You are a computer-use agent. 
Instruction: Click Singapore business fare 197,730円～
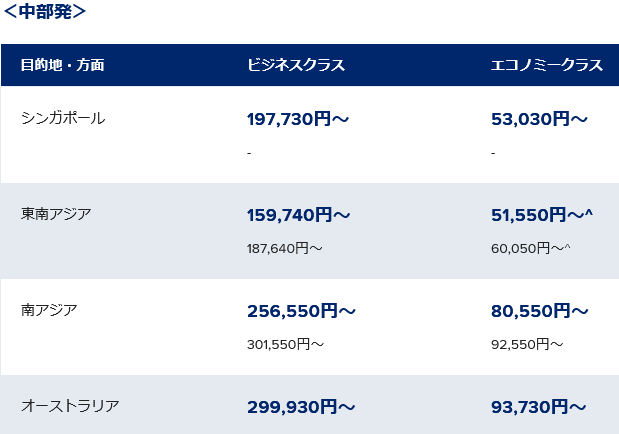298,120
